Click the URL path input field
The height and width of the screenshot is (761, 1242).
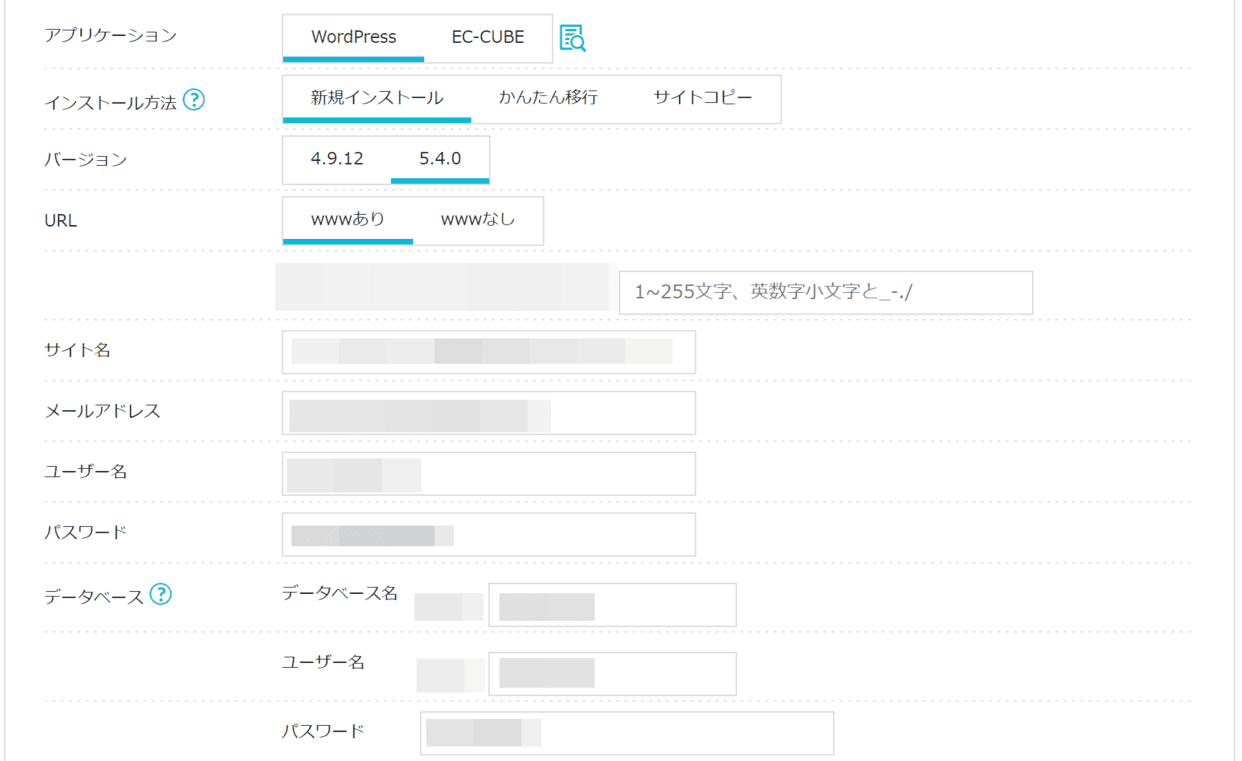tap(825, 293)
